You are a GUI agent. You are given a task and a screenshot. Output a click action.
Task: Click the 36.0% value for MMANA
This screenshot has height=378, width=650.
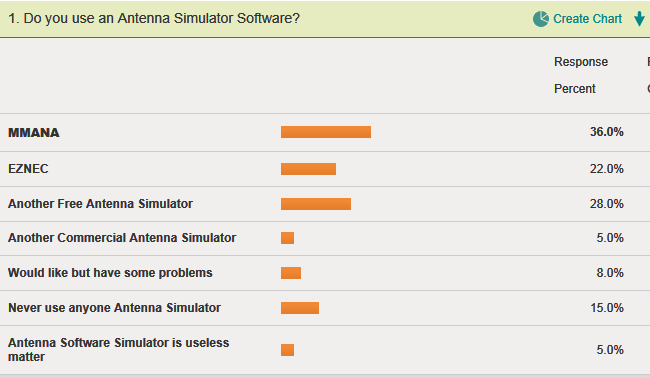tap(606, 132)
